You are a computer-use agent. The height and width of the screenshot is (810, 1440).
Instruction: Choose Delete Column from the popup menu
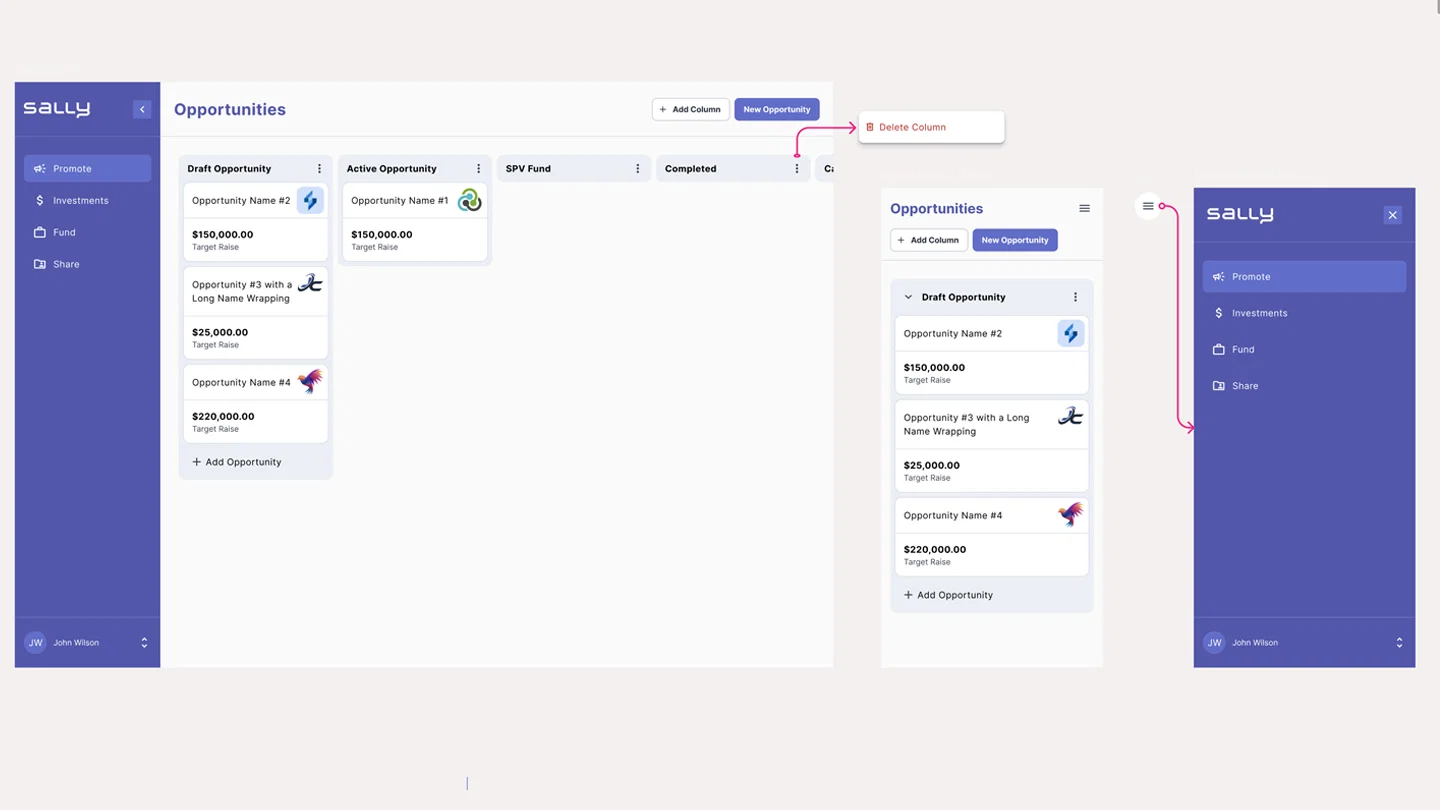(931, 127)
